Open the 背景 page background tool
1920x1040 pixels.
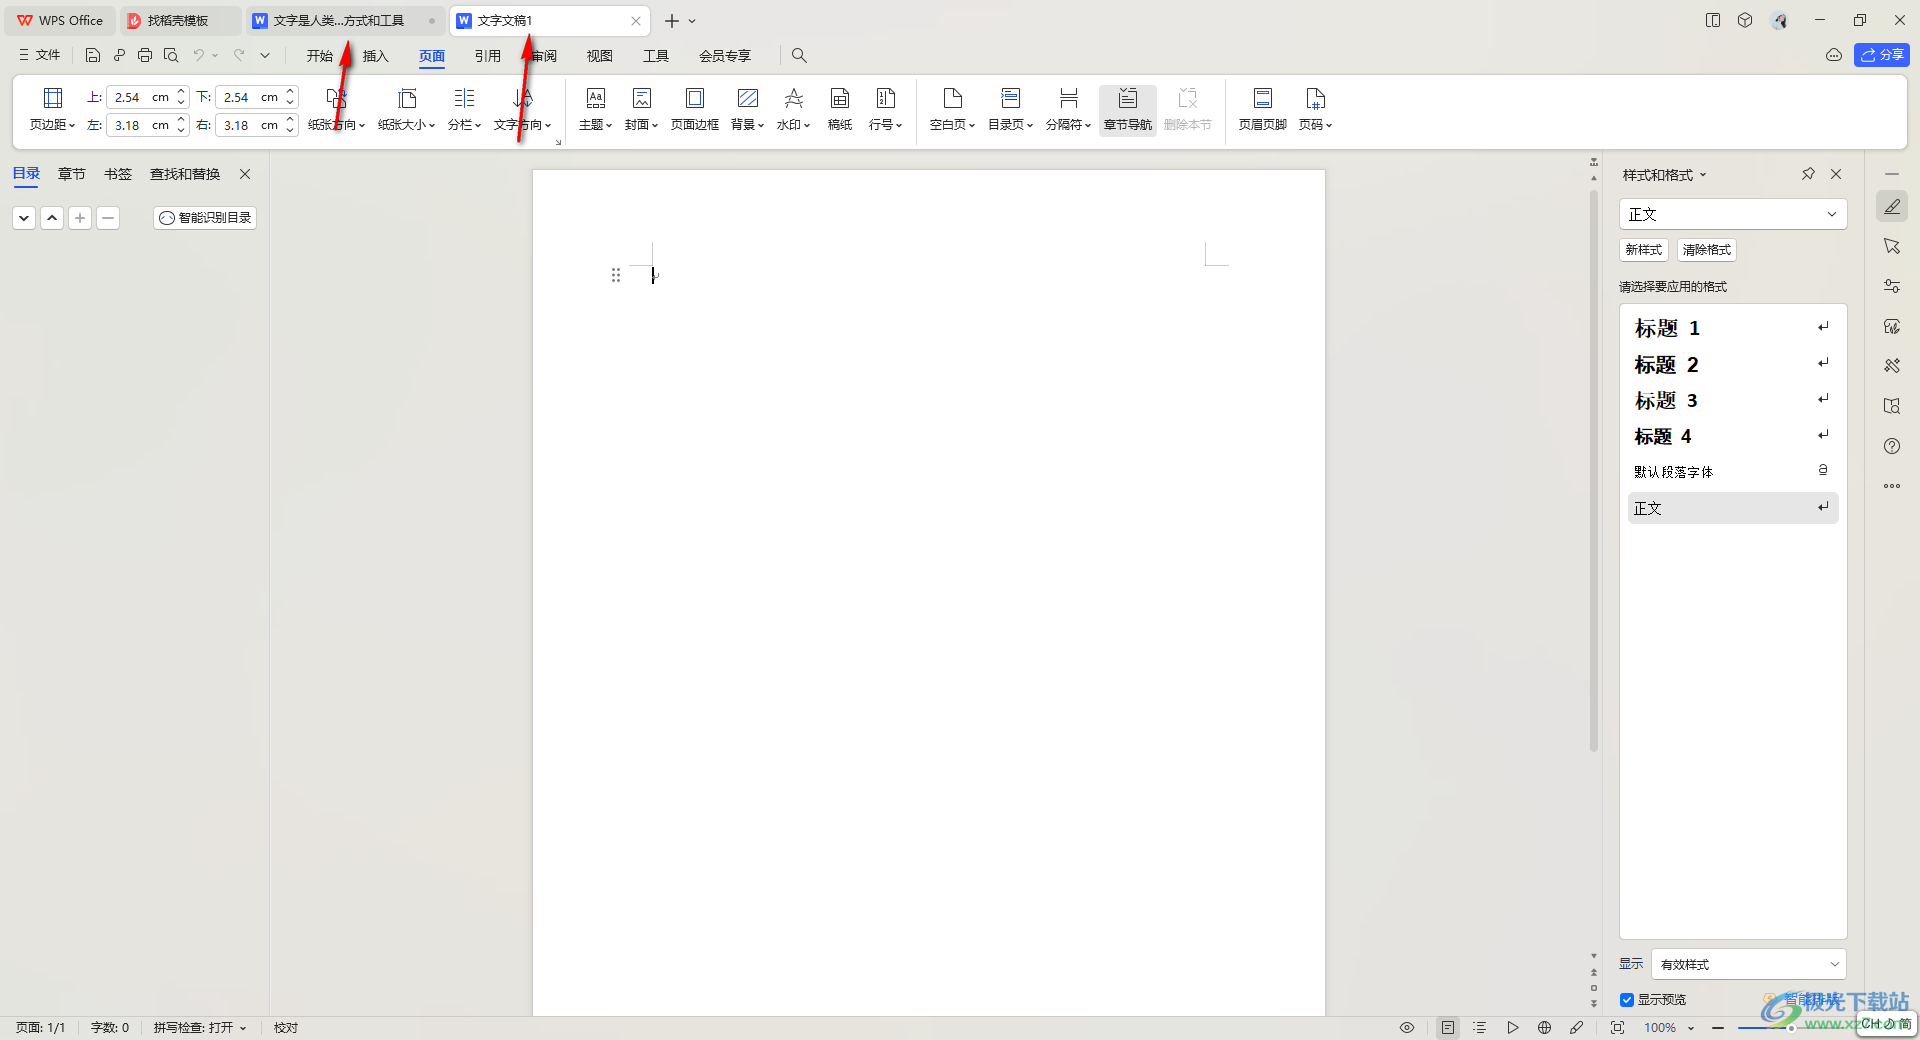(x=748, y=110)
